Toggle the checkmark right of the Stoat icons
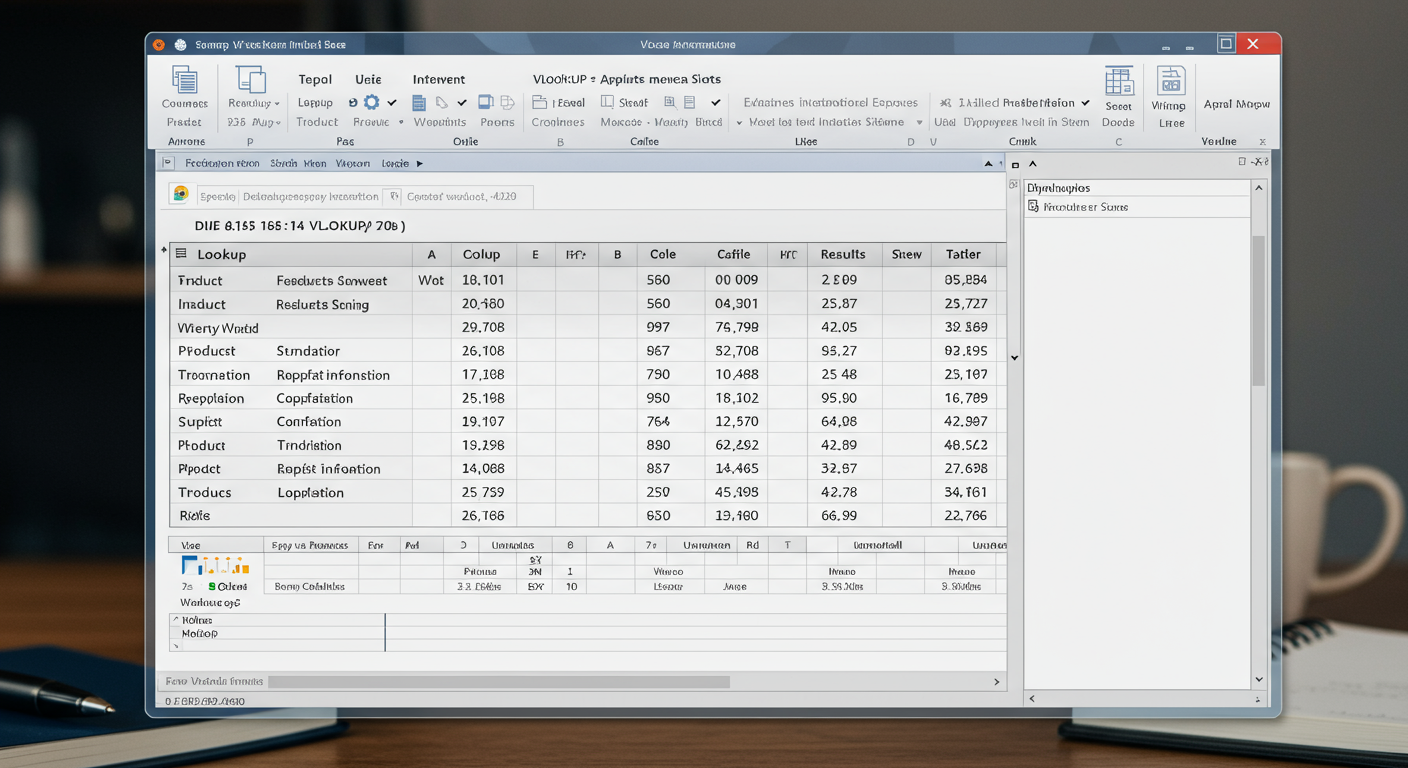The image size is (1408, 768). (716, 102)
